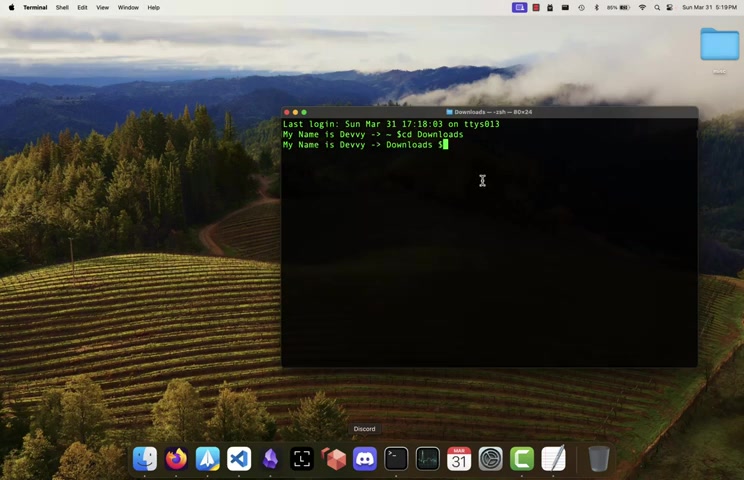Select the blue desktop folder

point(719,44)
